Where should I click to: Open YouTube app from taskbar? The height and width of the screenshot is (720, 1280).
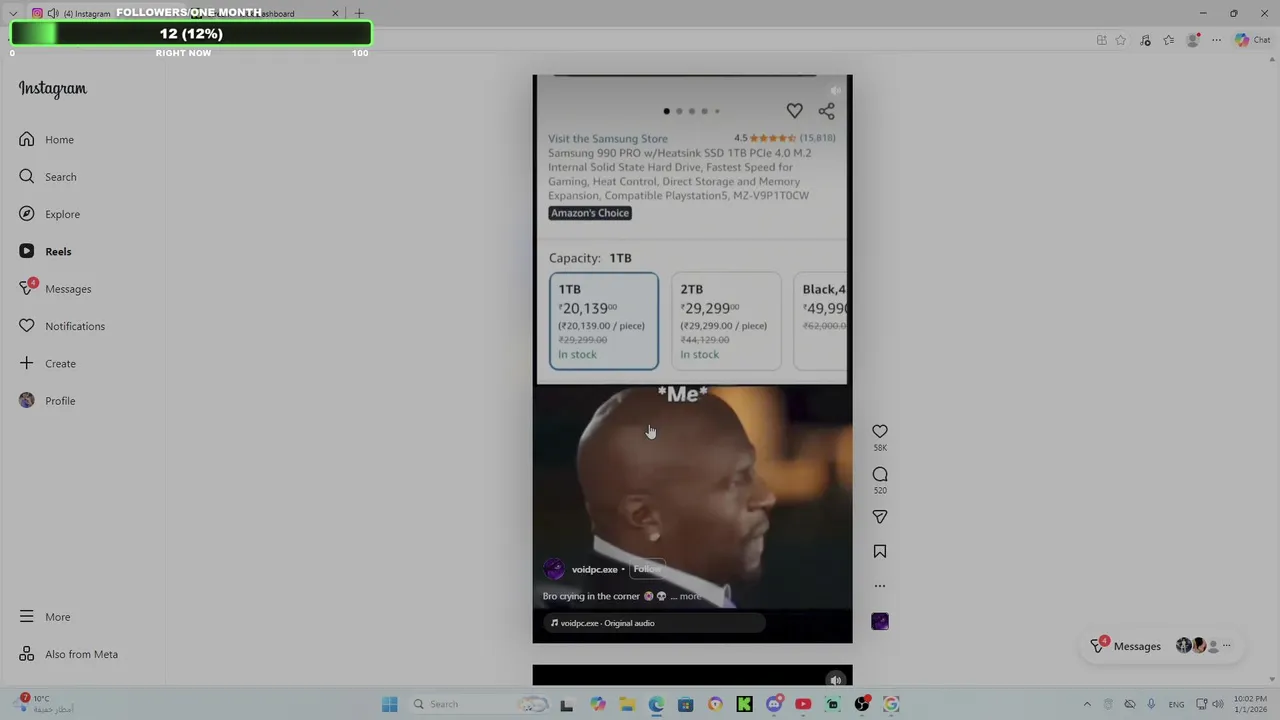tap(803, 704)
